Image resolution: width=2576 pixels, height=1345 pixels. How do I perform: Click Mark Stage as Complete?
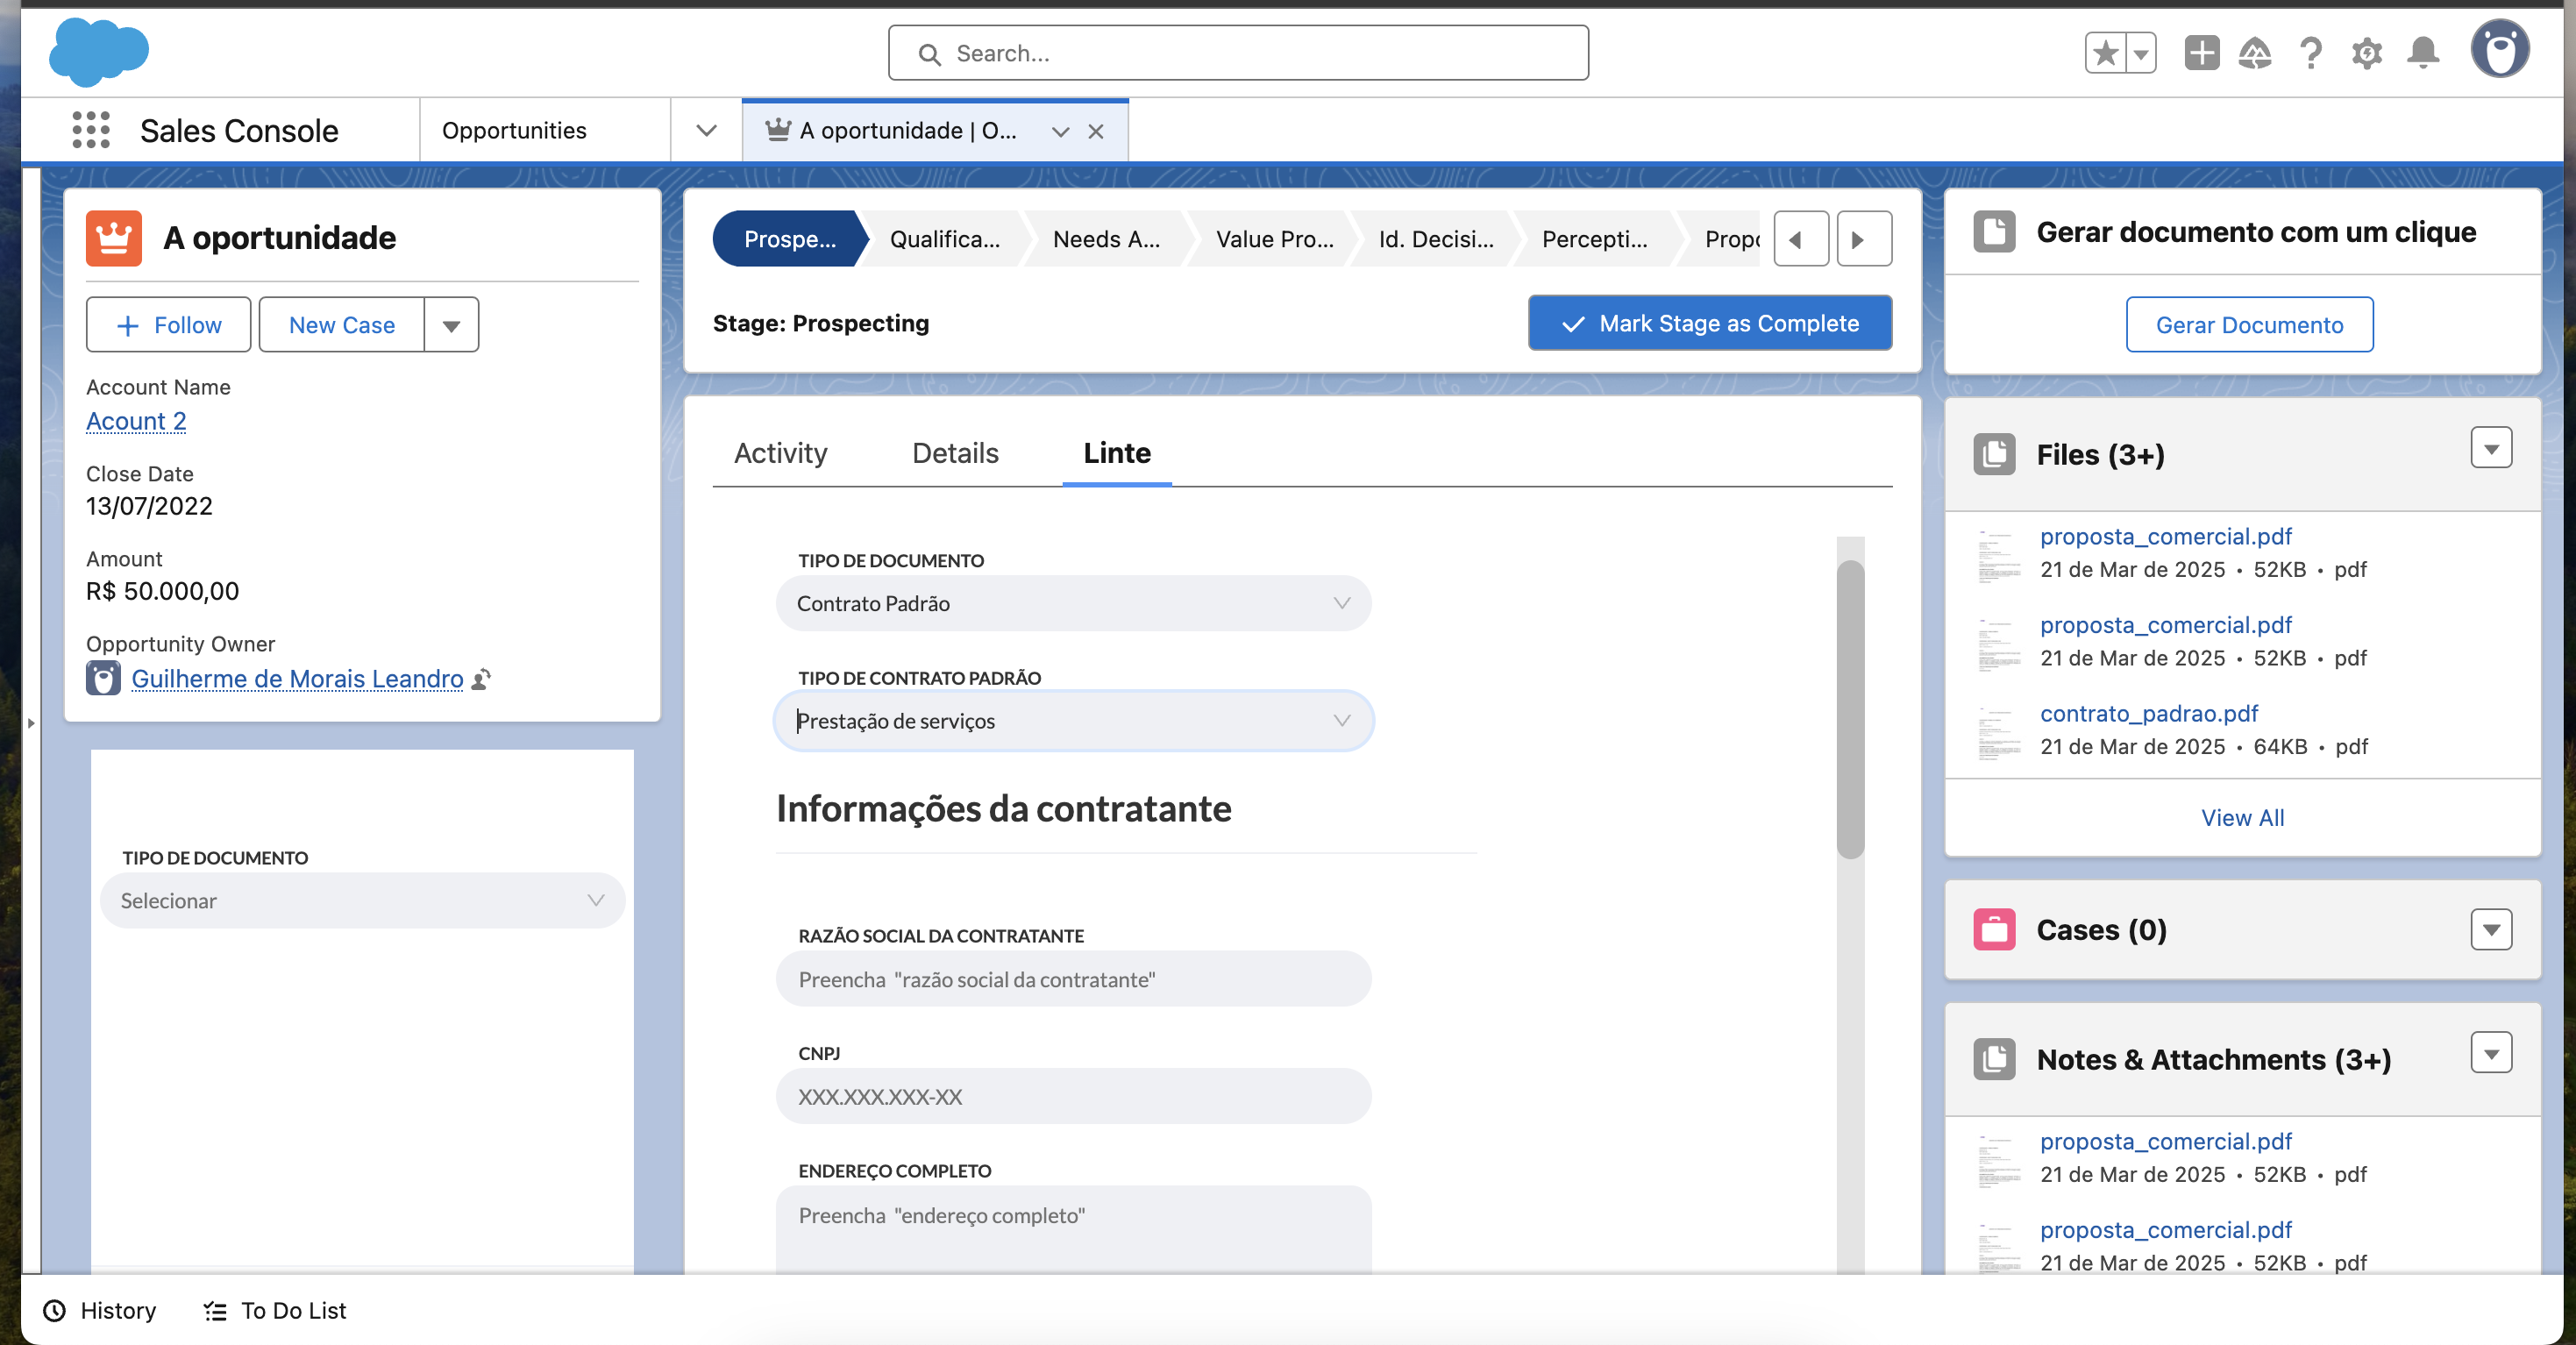(x=1709, y=323)
